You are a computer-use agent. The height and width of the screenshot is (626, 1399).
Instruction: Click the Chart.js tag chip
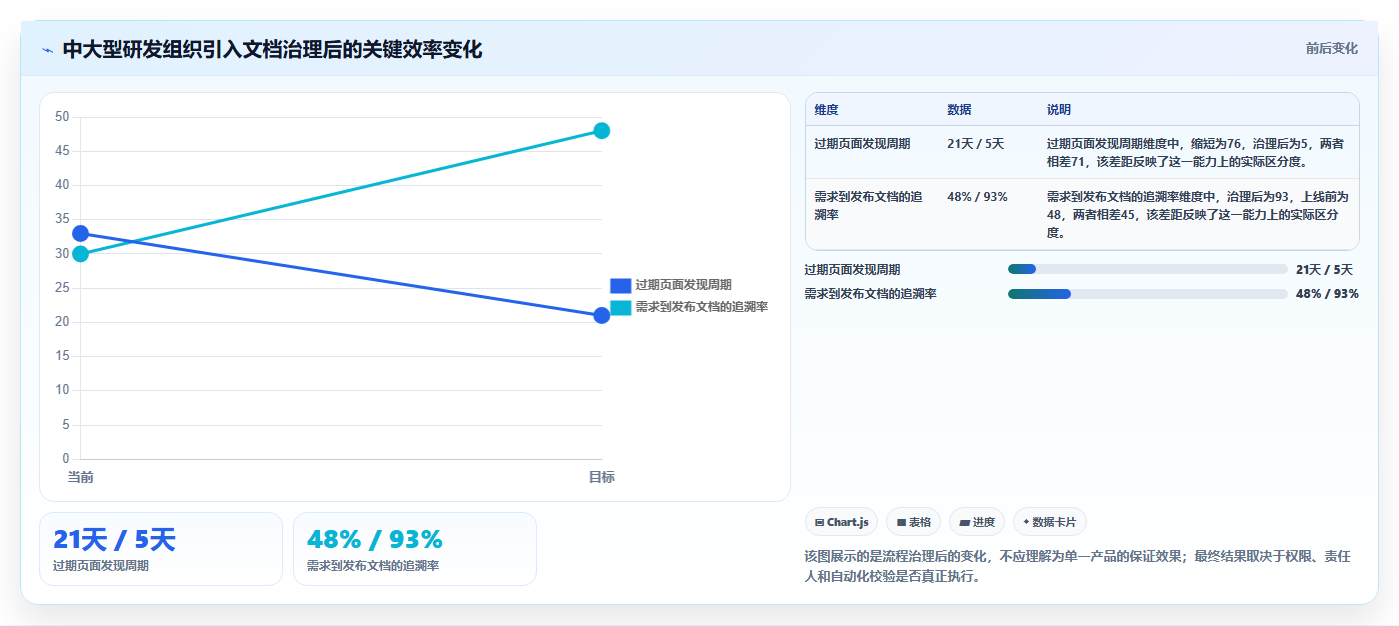(x=841, y=522)
